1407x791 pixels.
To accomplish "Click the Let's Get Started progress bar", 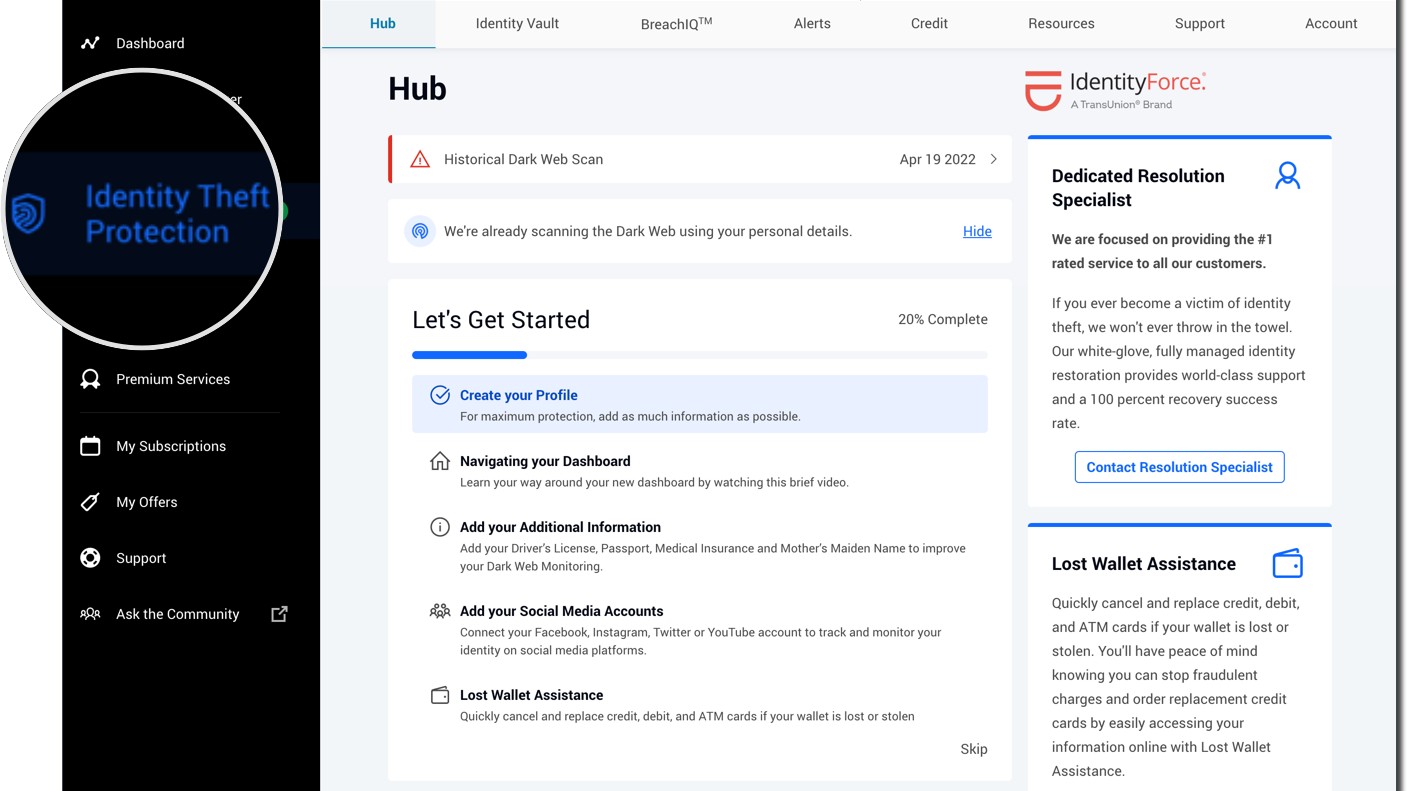I will pyautogui.click(x=700, y=355).
